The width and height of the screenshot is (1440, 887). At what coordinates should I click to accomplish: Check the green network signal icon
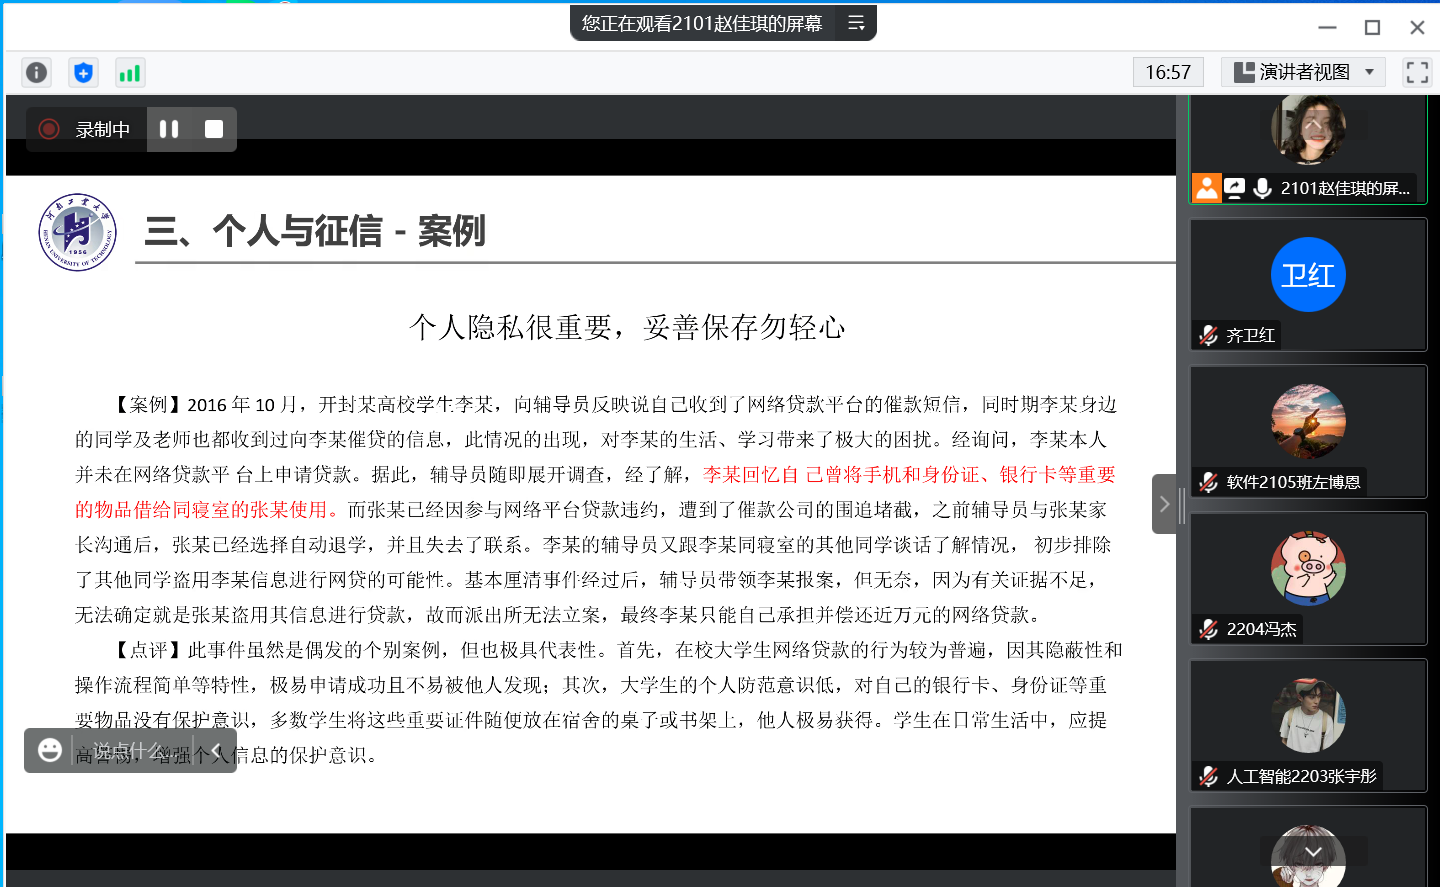130,73
